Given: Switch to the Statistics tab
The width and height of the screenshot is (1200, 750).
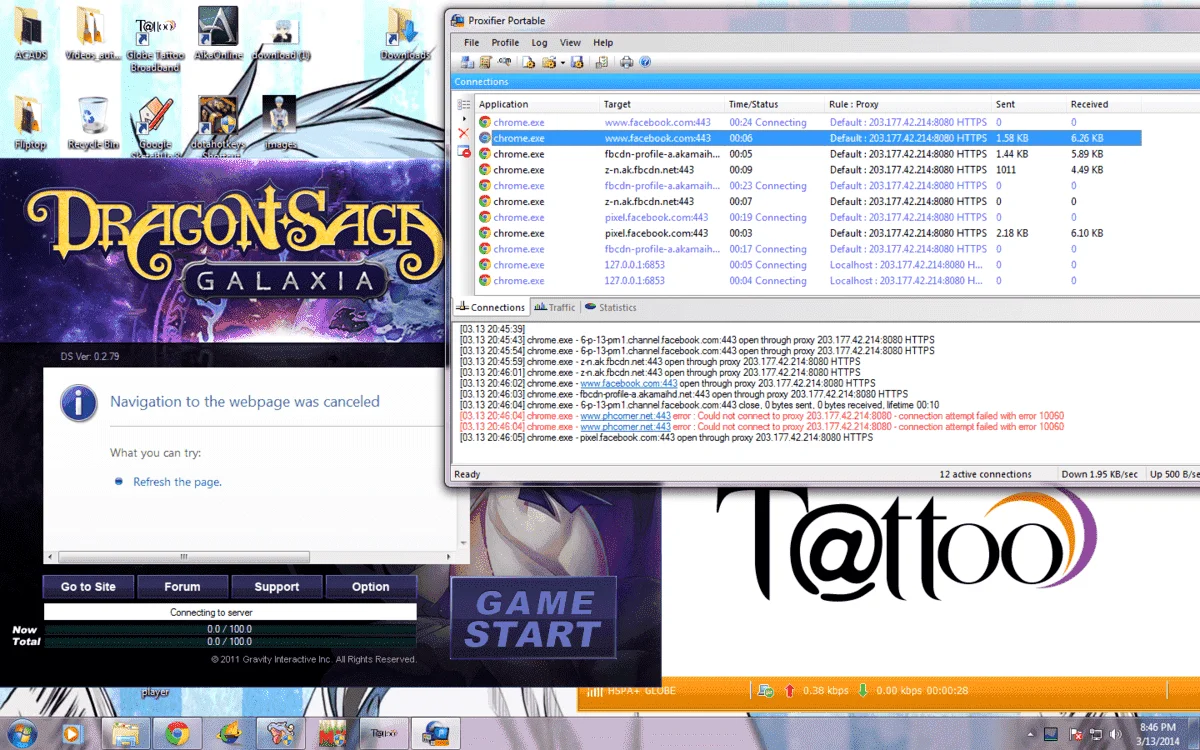Looking at the screenshot, I should [x=611, y=307].
